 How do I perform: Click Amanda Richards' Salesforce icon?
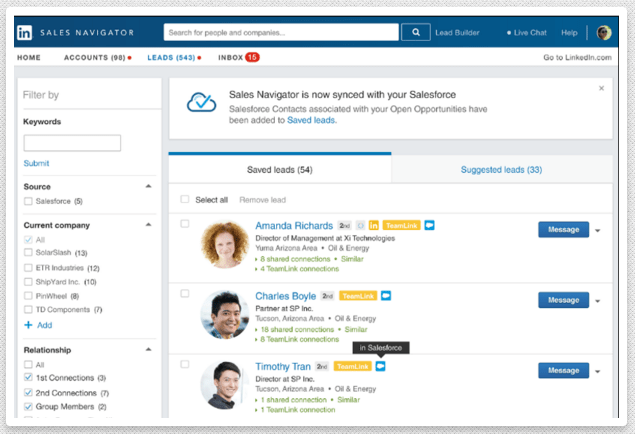click(429, 225)
